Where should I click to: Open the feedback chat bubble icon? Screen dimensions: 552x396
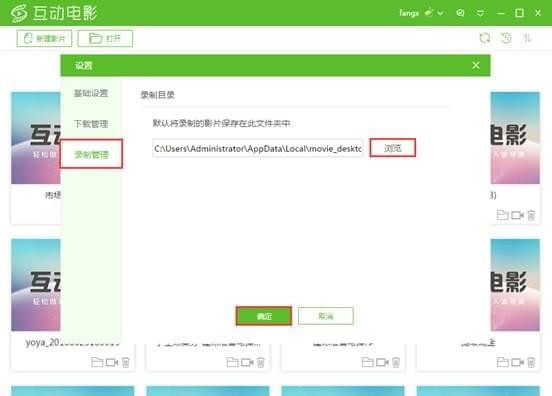click(460, 13)
